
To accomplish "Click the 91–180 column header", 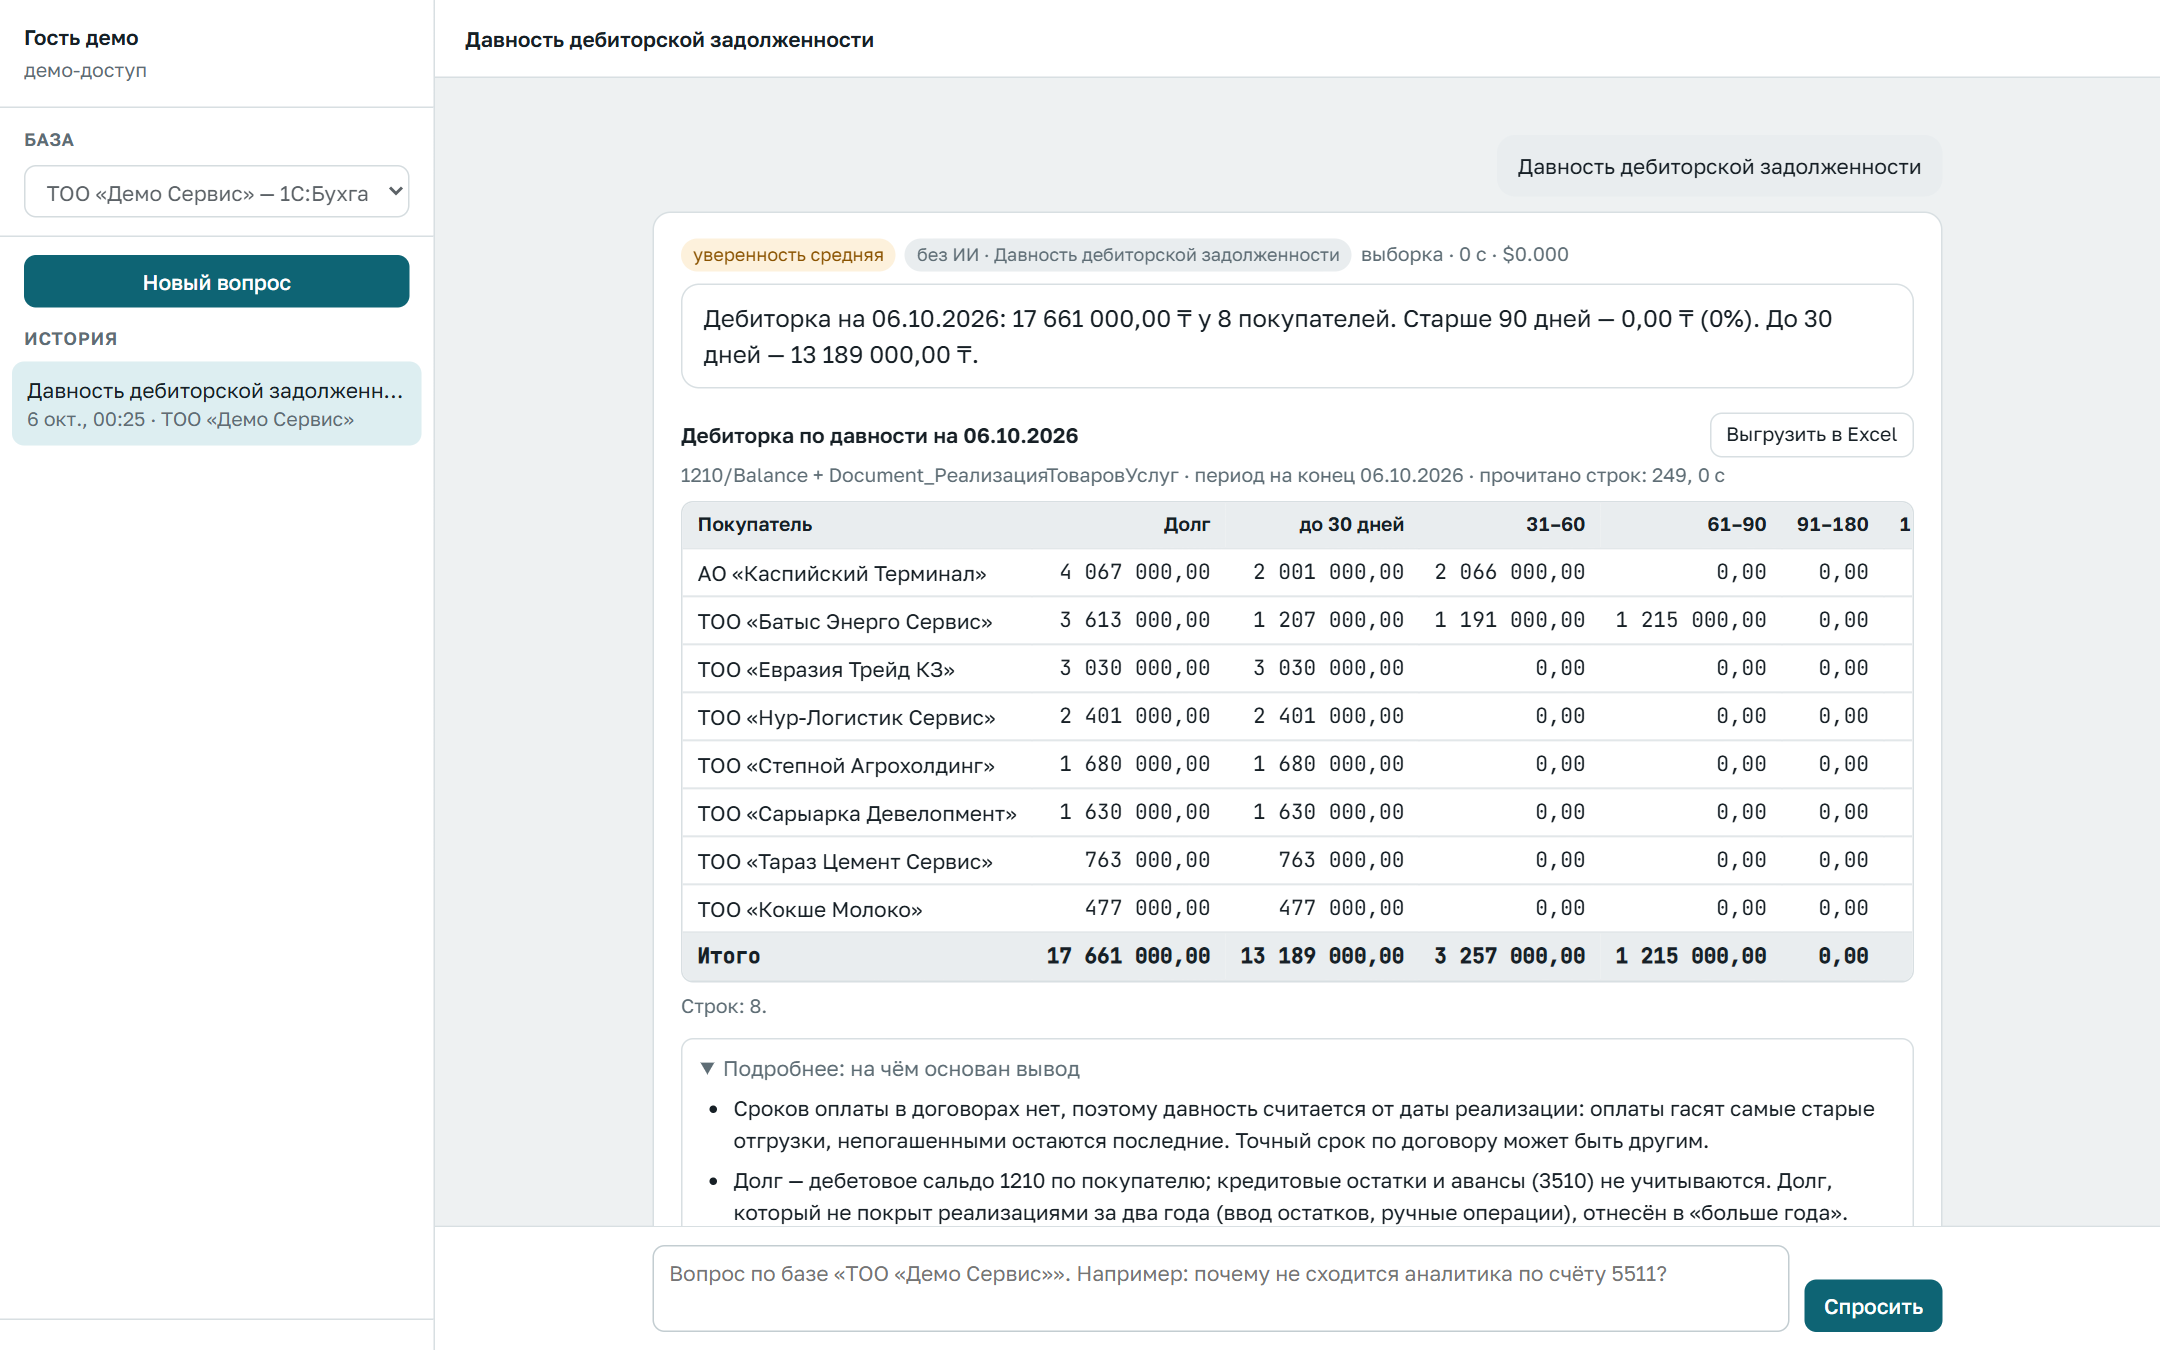I will click(x=1832, y=524).
